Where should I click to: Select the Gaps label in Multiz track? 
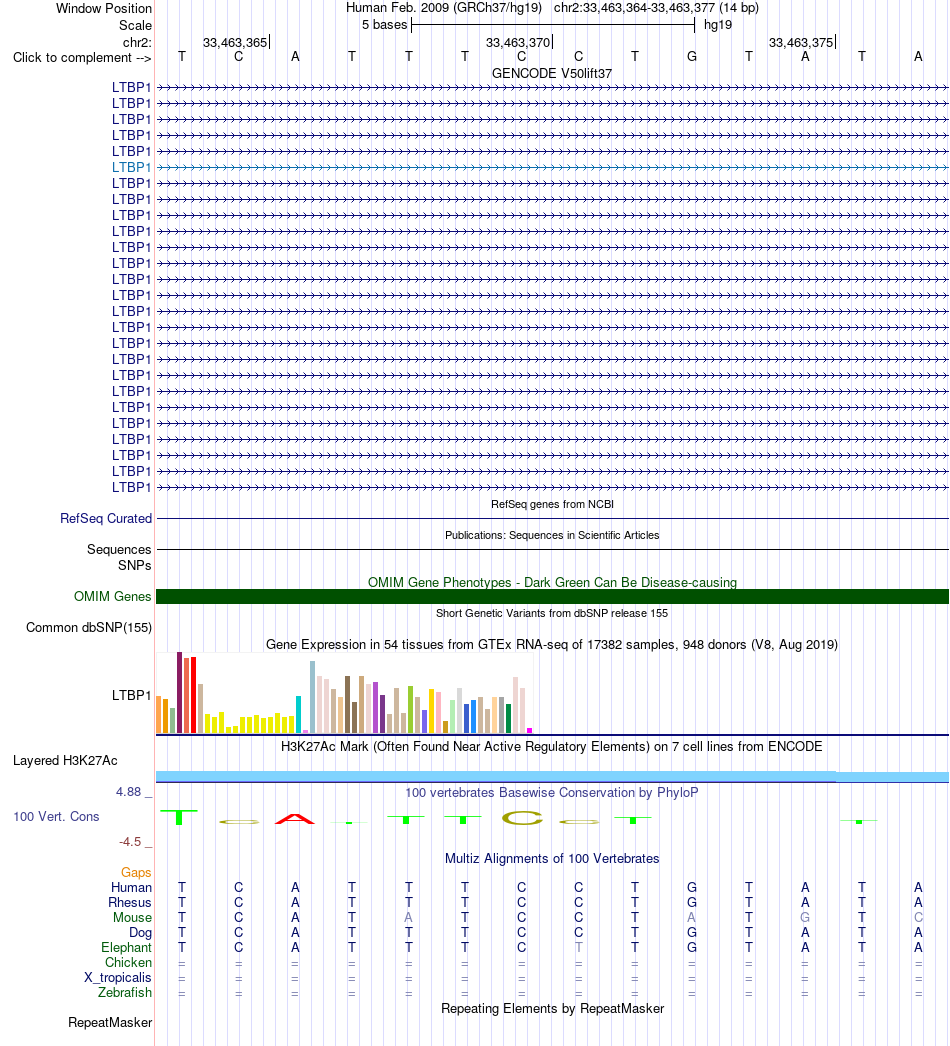(x=136, y=873)
